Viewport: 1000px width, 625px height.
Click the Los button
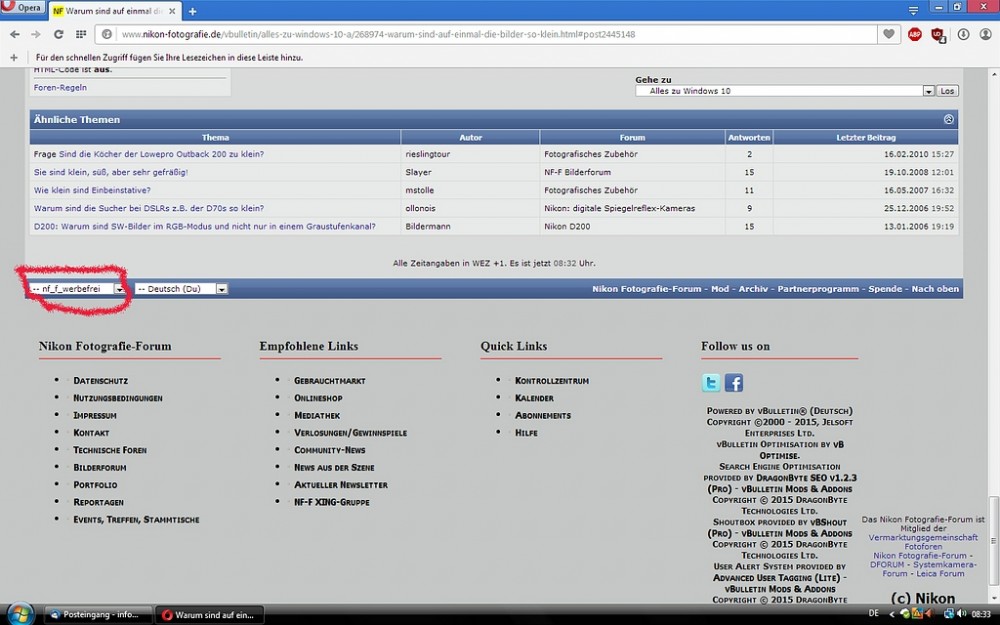(x=947, y=91)
